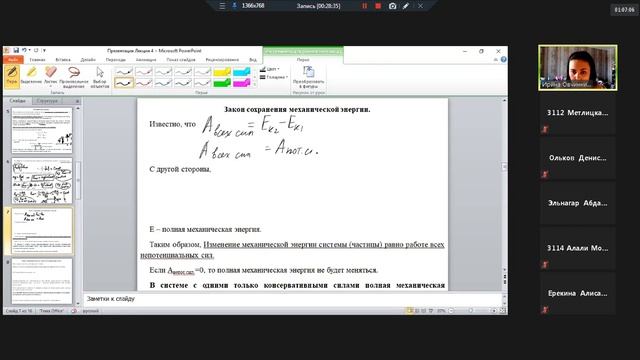Pick the fifth pen style in top row
The height and width of the screenshot is (360, 640).
[x=202, y=72]
